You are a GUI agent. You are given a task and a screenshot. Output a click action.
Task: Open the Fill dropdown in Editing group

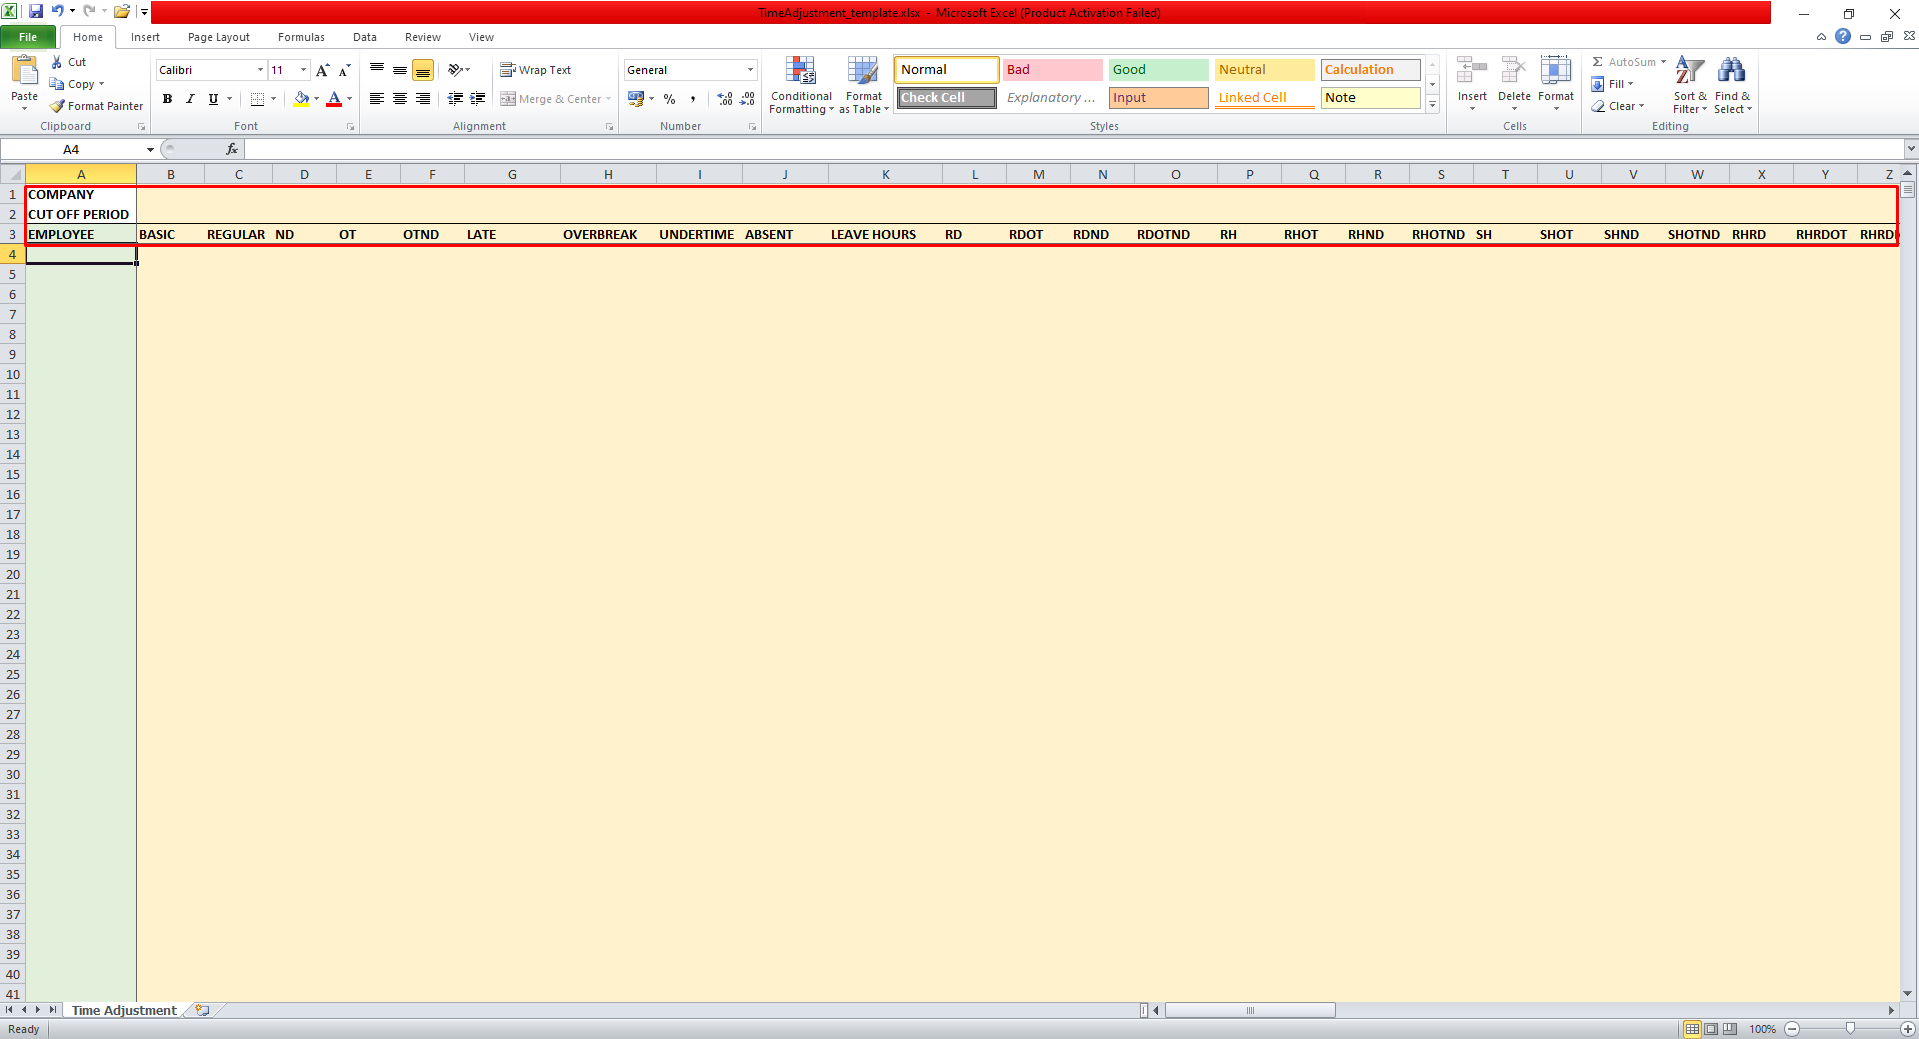pyautogui.click(x=1612, y=84)
